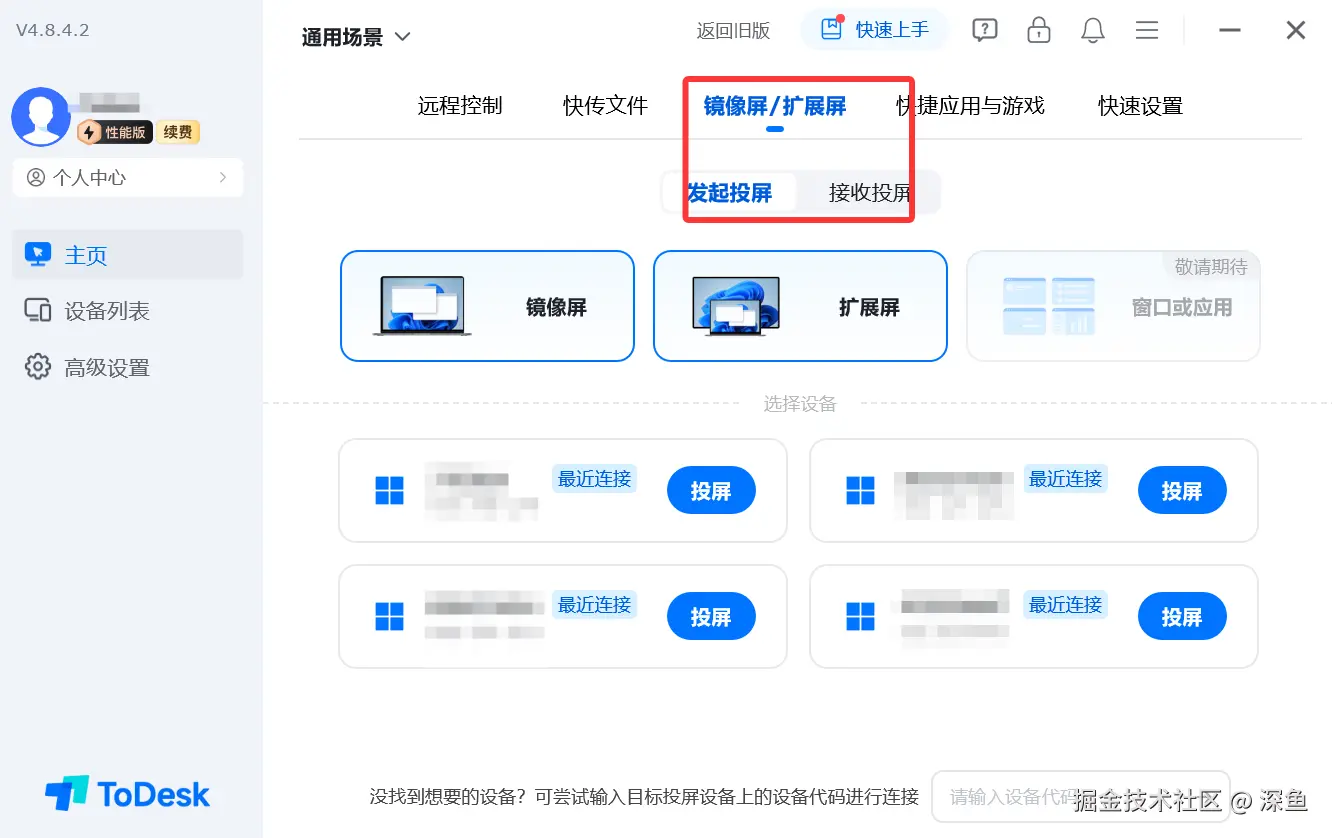The width and height of the screenshot is (1332, 838).
Task: Click the user avatar picture
Action: click(x=40, y=117)
